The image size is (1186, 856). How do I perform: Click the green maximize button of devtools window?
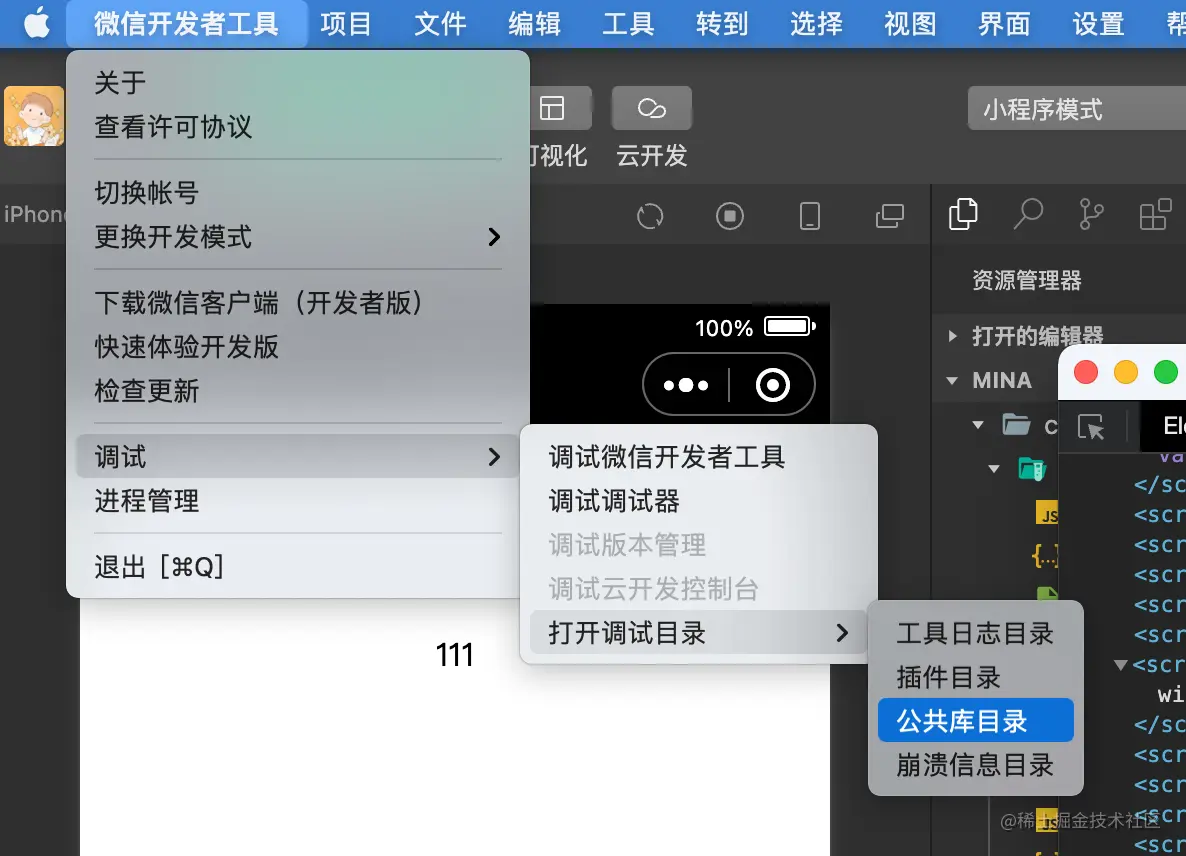click(1166, 372)
